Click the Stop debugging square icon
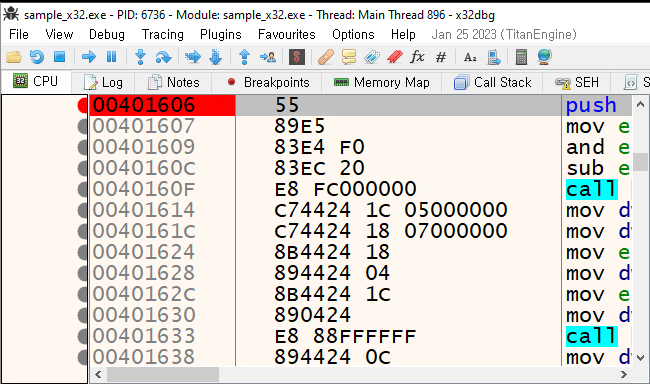650x384 pixels. 60,57
